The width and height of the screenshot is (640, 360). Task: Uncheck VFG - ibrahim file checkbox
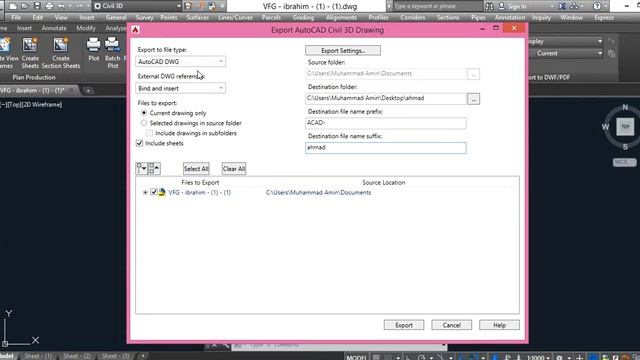[x=154, y=192]
